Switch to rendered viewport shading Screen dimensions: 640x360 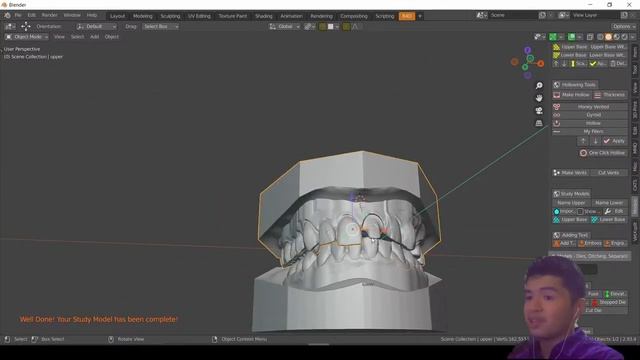tap(624, 37)
